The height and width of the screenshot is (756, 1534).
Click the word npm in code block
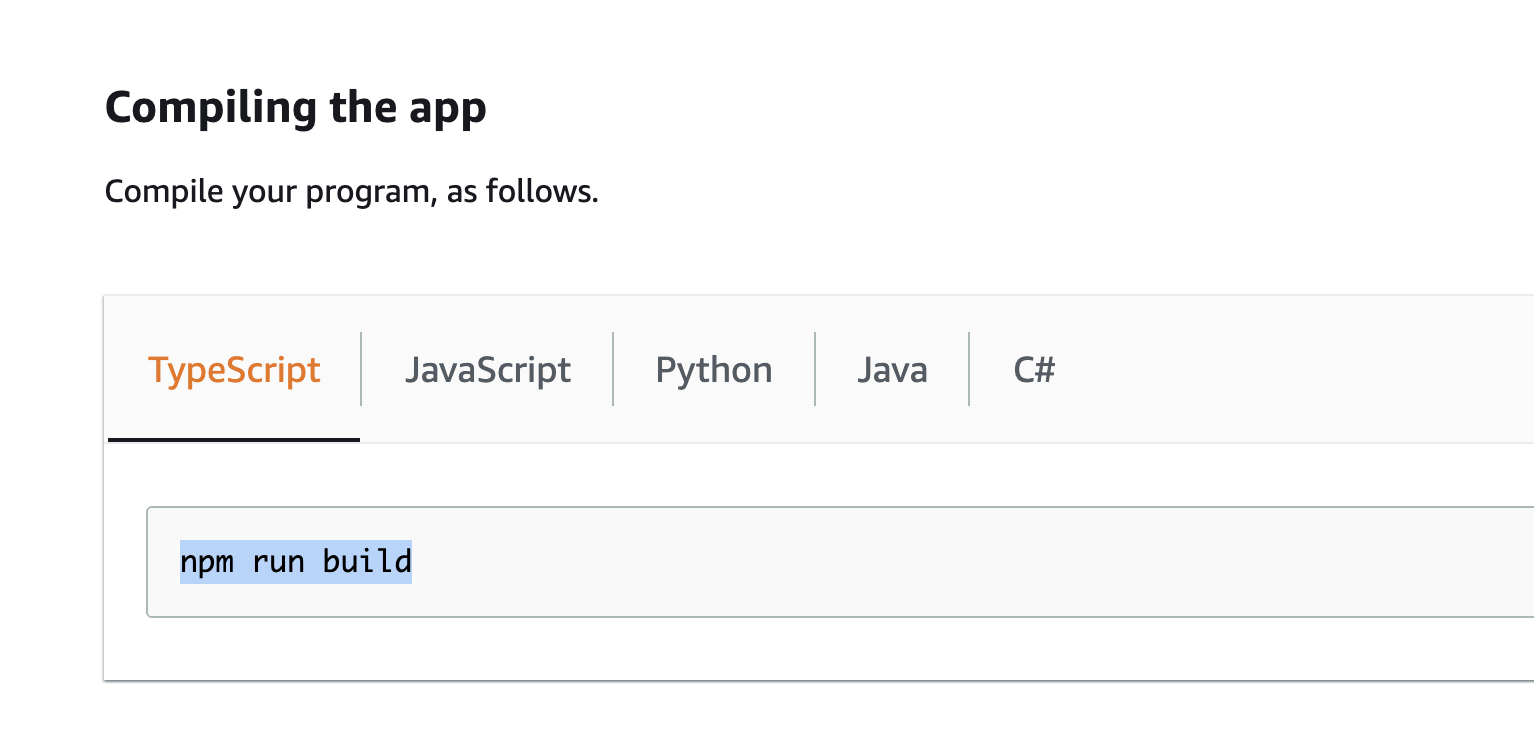(x=207, y=562)
